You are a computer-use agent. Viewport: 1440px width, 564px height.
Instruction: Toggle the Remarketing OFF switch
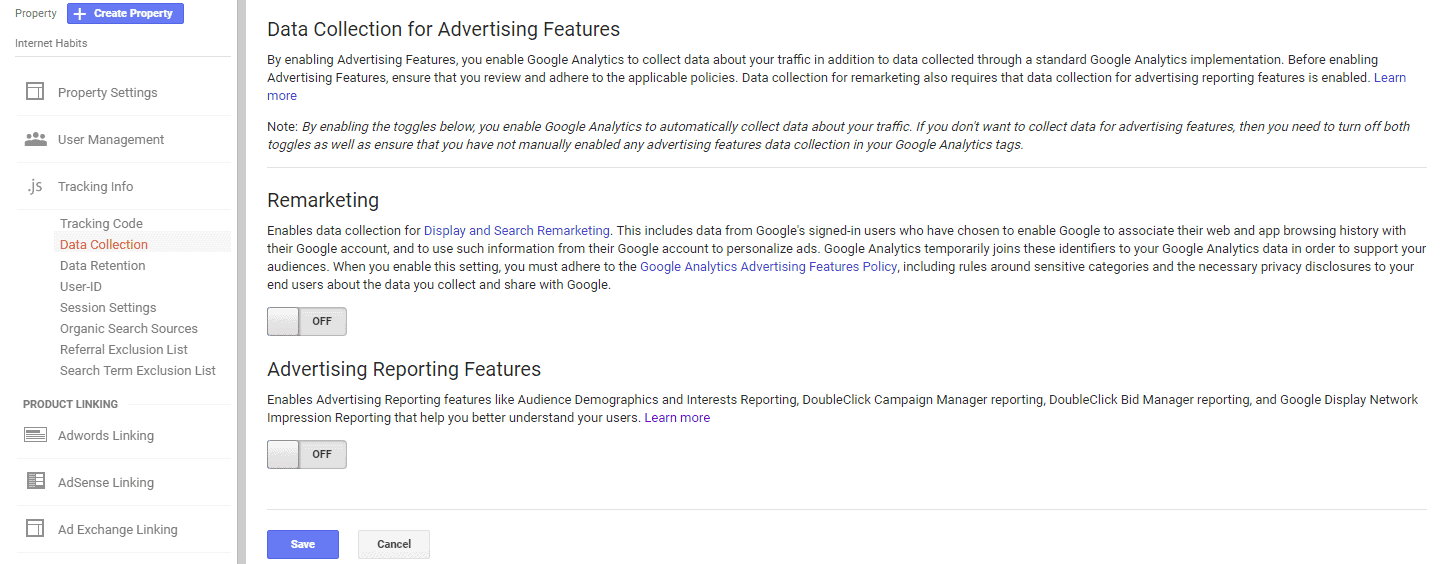tap(307, 322)
